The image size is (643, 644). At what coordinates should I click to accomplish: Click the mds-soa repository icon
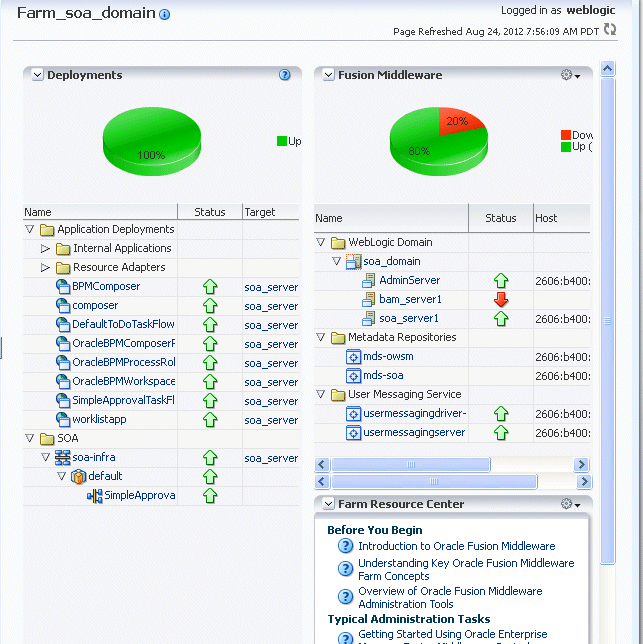point(353,376)
